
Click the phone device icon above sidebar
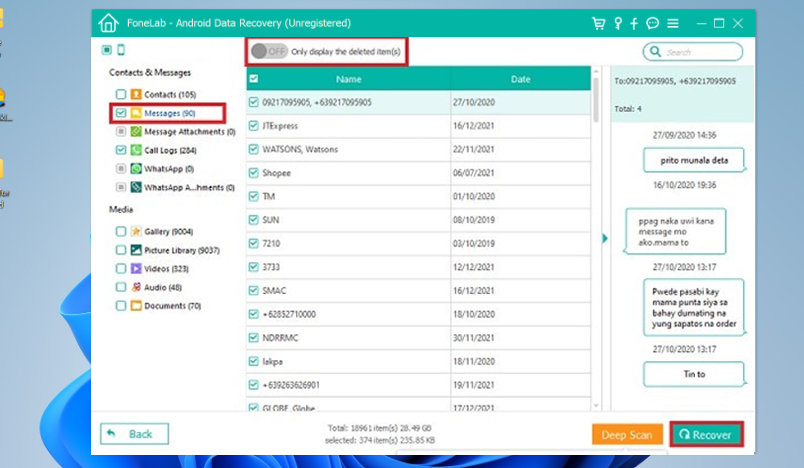coord(121,50)
